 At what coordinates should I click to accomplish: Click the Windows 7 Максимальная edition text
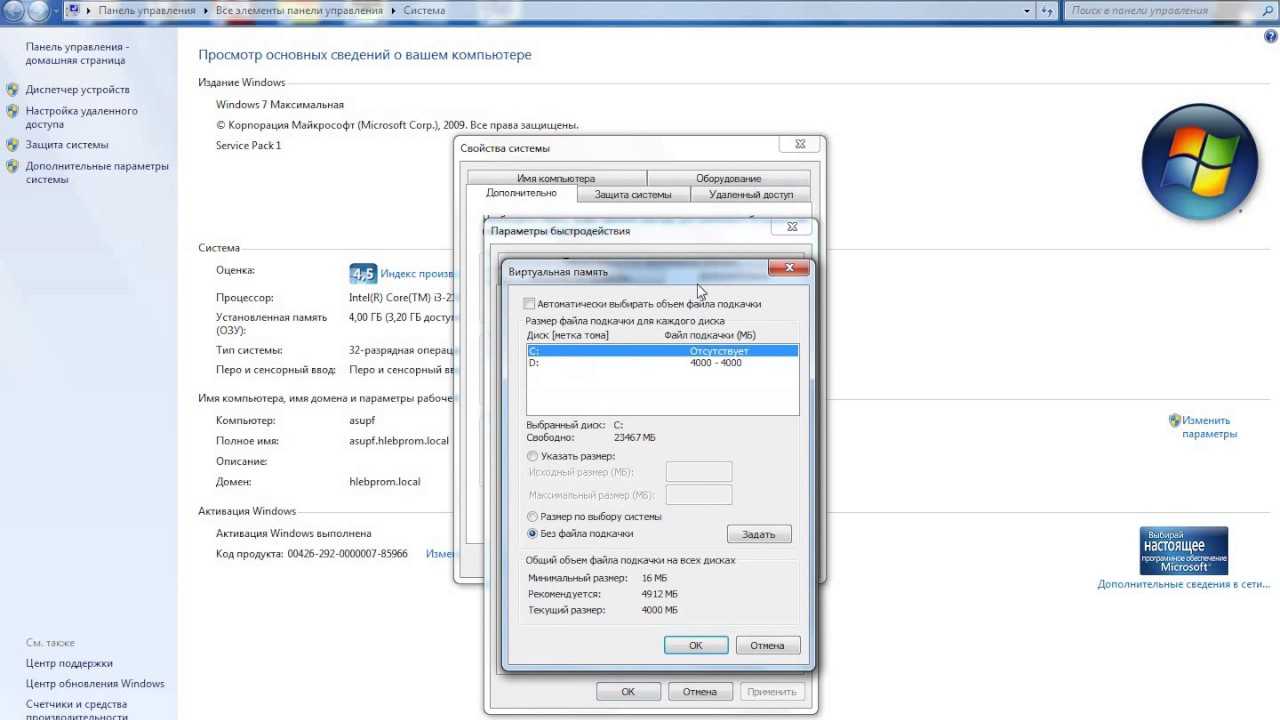[x=280, y=104]
